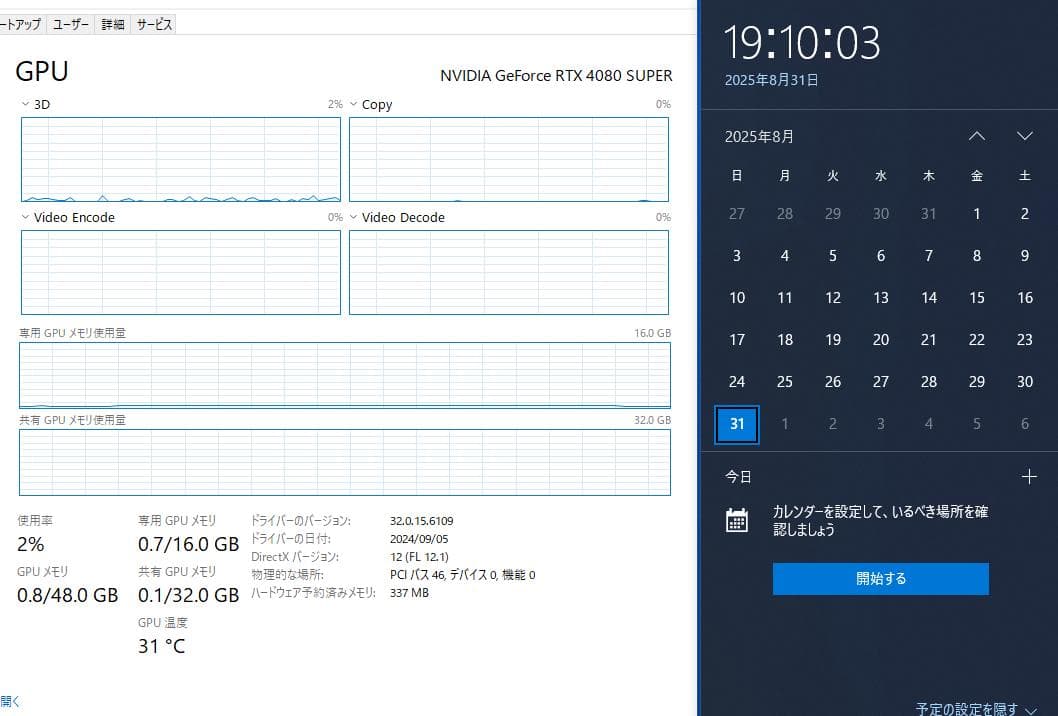Click the calendar reminder icon
The image size is (1058, 716).
pyautogui.click(x=737, y=519)
